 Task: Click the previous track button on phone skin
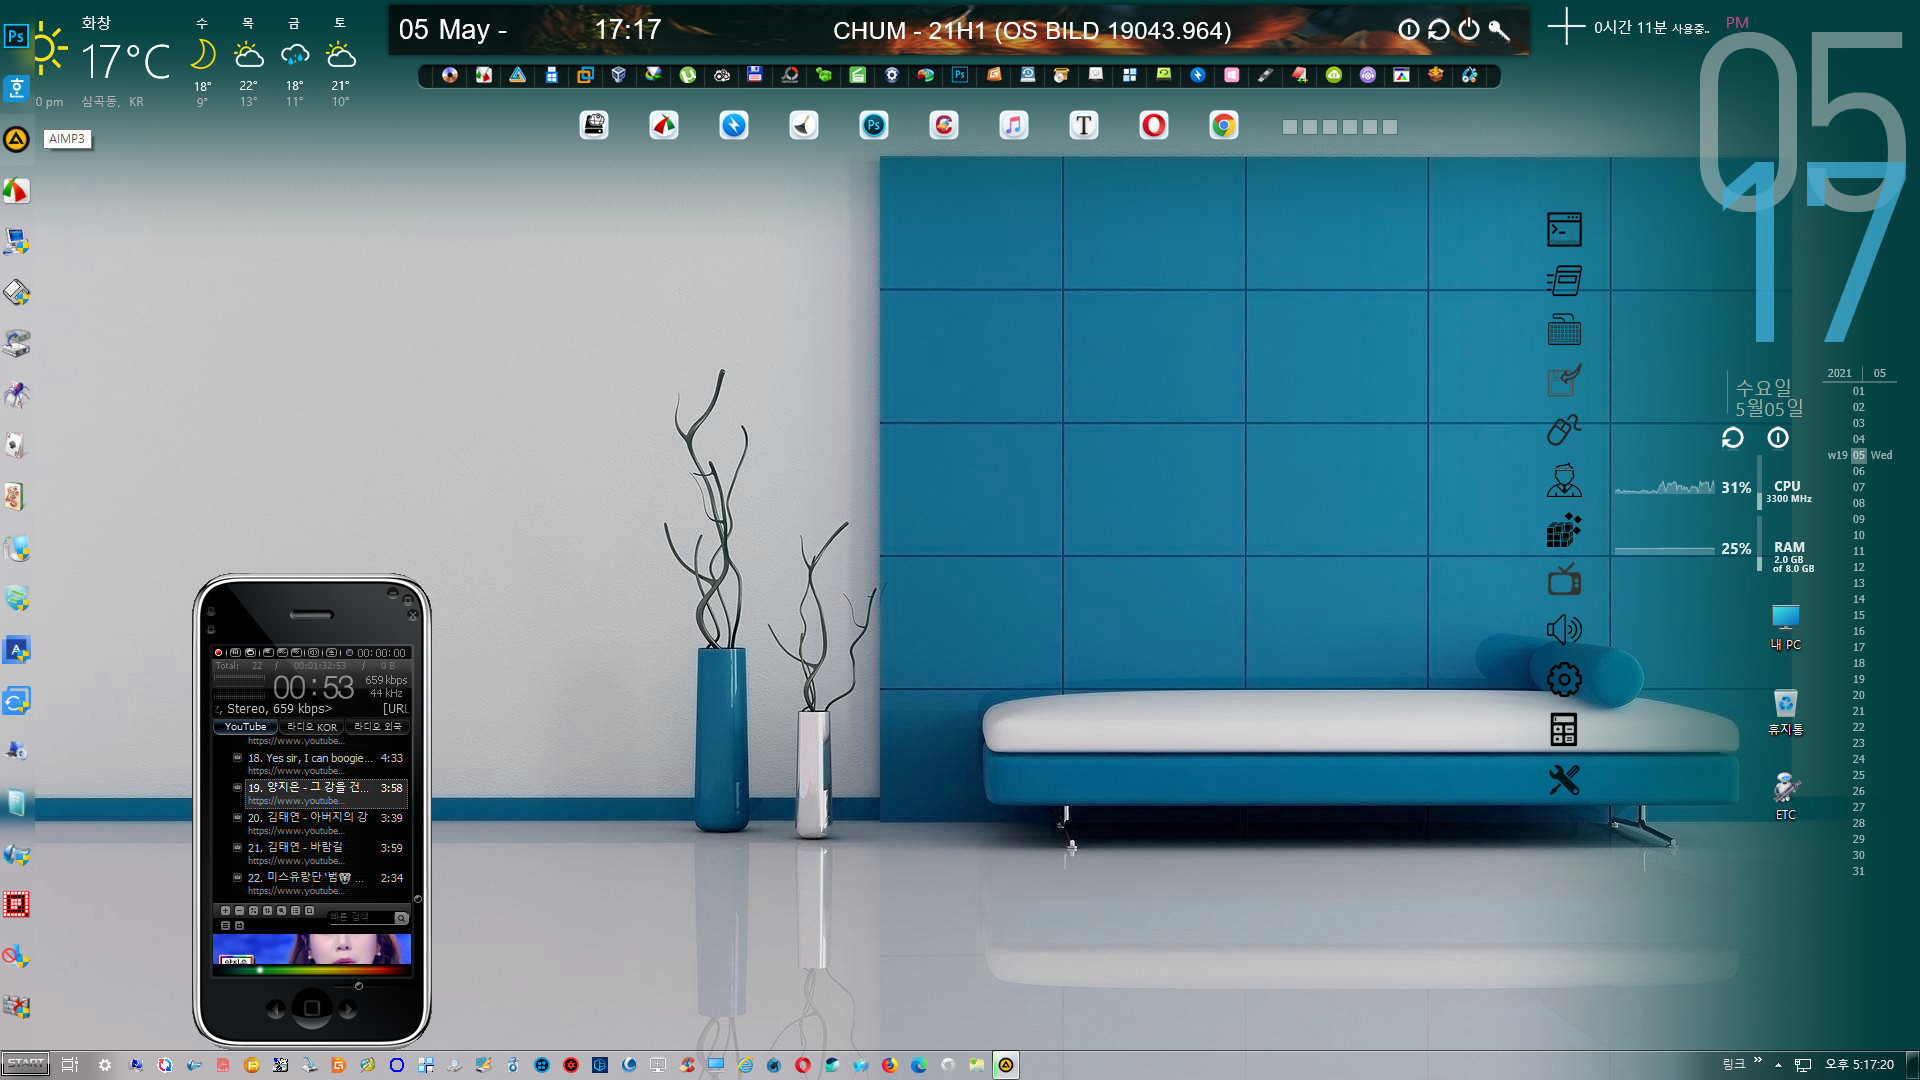(276, 1009)
